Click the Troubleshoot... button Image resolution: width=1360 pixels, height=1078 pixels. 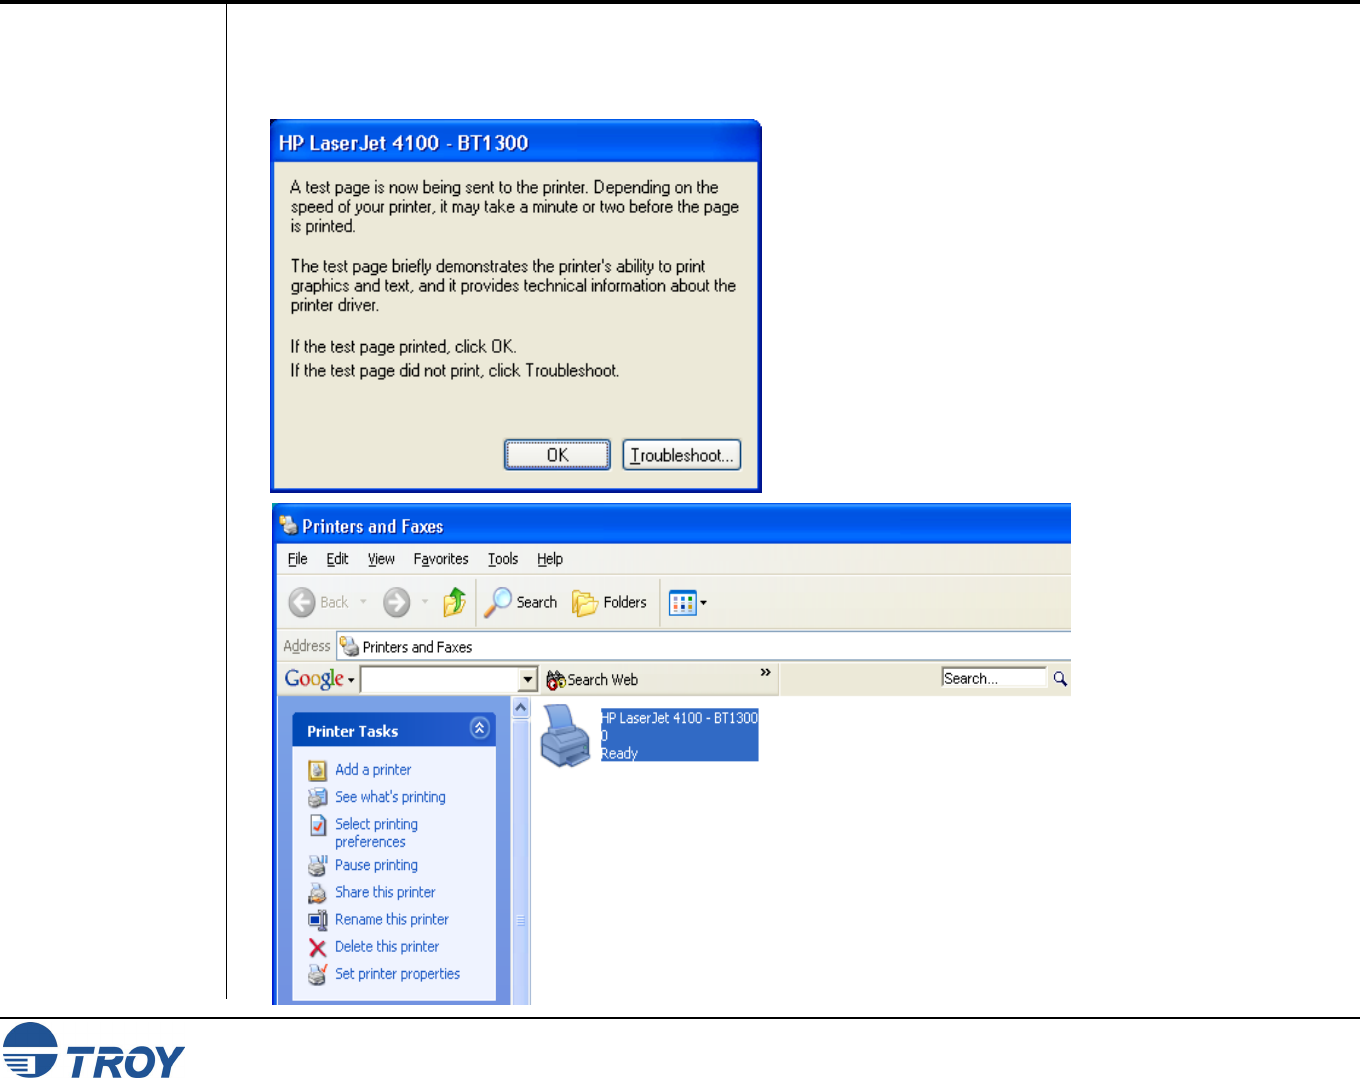tap(681, 455)
